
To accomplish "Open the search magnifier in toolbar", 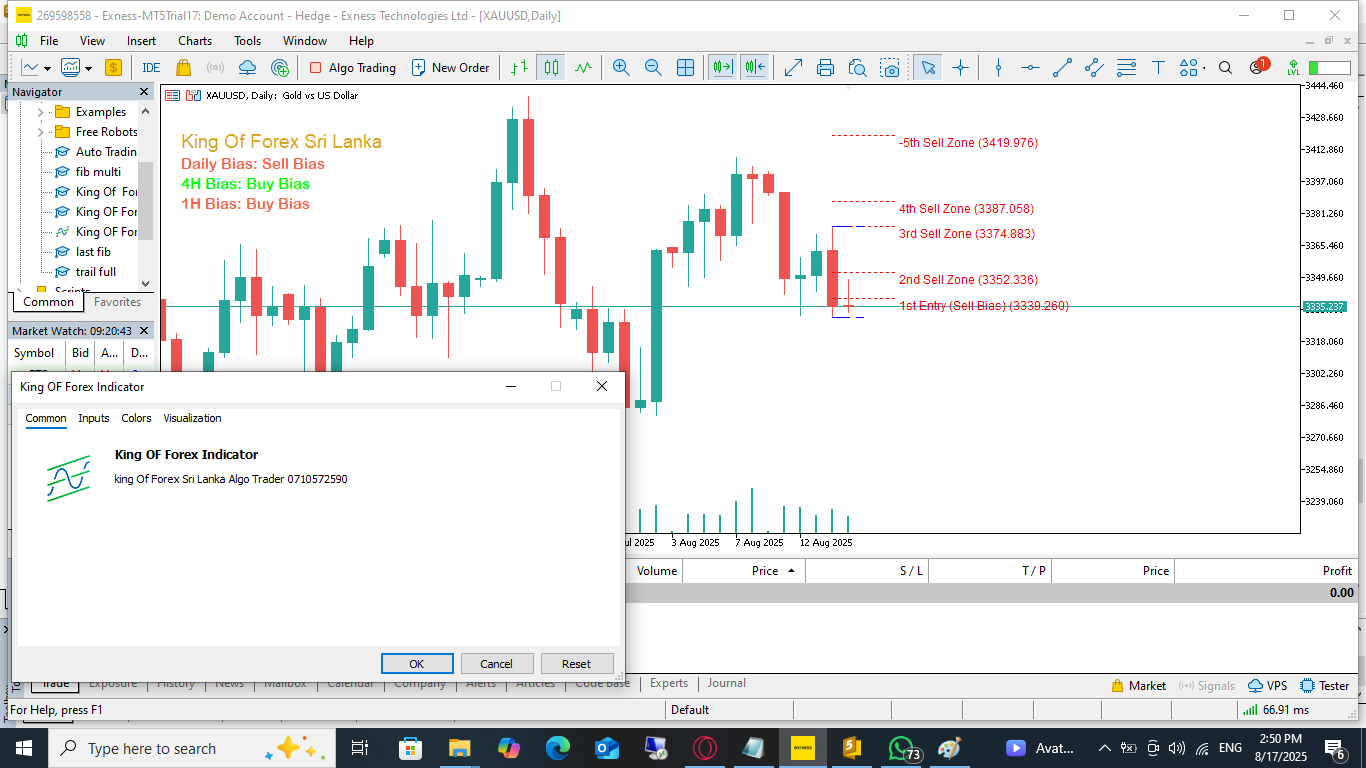I will 1225,68.
